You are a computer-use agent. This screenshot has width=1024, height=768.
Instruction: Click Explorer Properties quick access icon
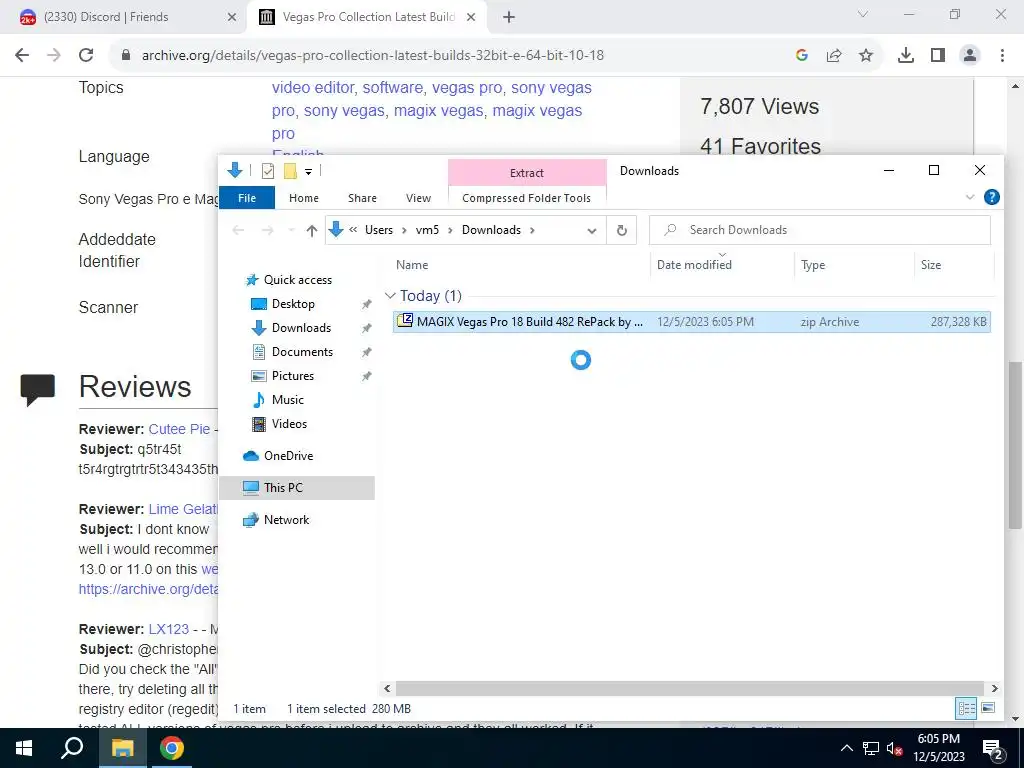(268, 171)
